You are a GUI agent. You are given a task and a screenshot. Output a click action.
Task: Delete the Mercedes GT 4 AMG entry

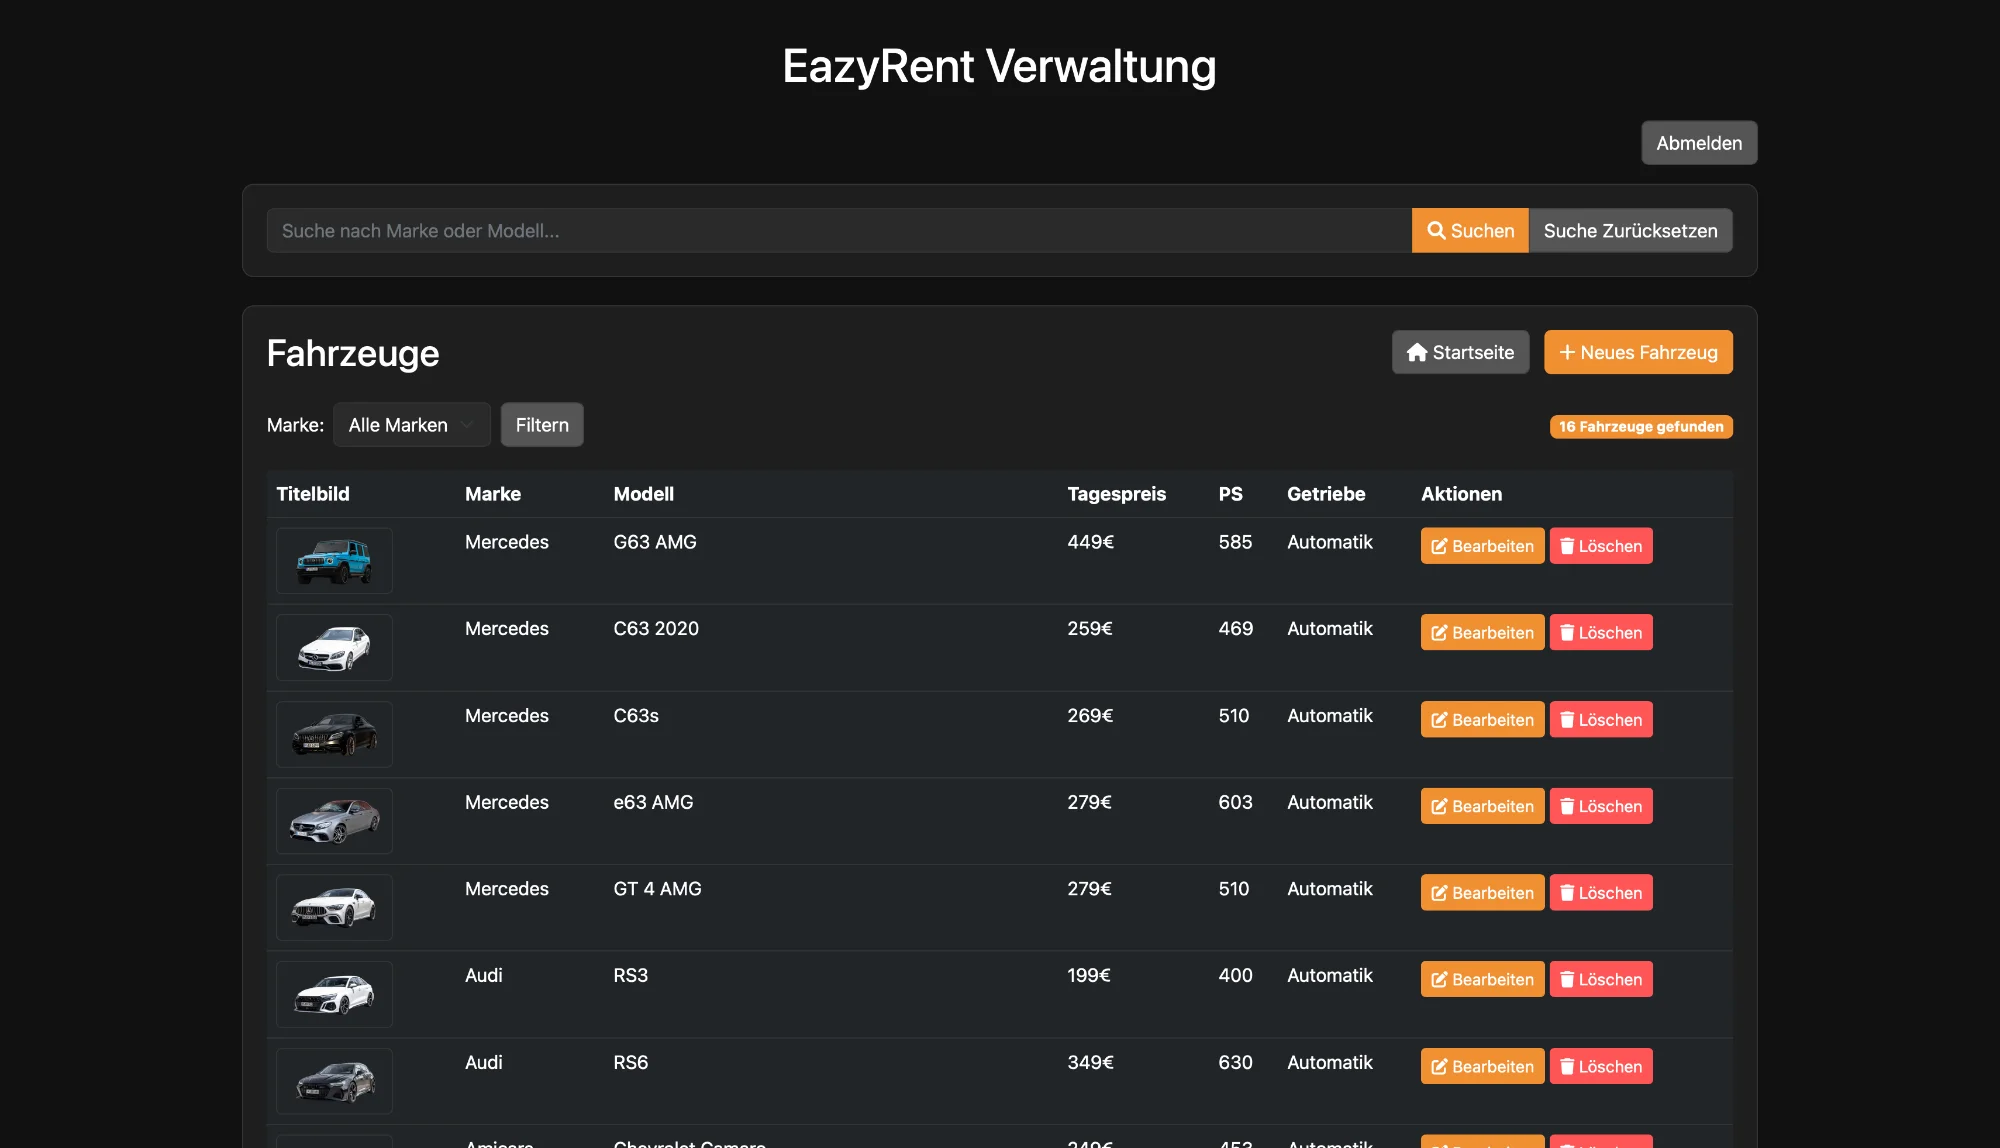[1600, 893]
